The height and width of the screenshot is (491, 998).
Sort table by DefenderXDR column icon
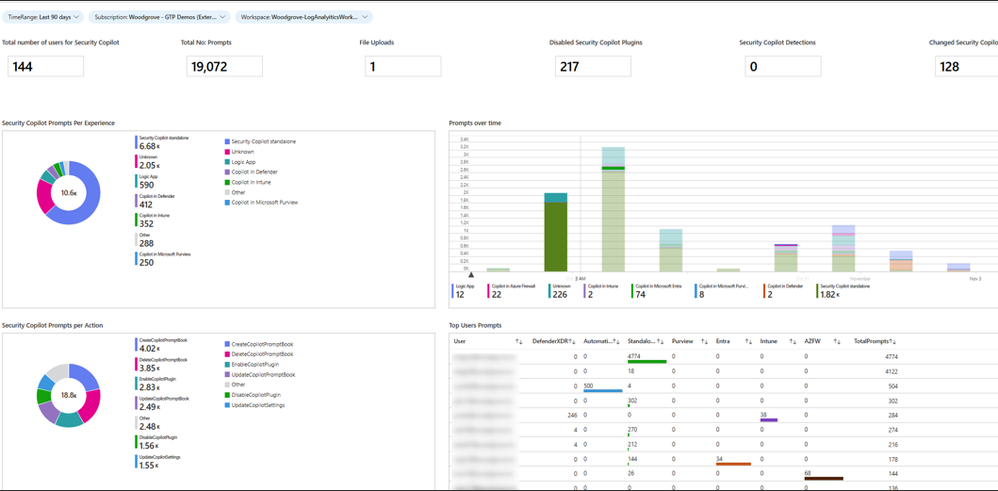point(572,342)
